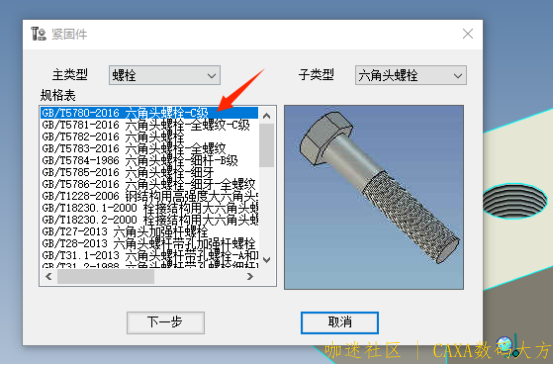Click the 下一步 button
Viewport: 554px width, 365px height.
pos(166,322)
